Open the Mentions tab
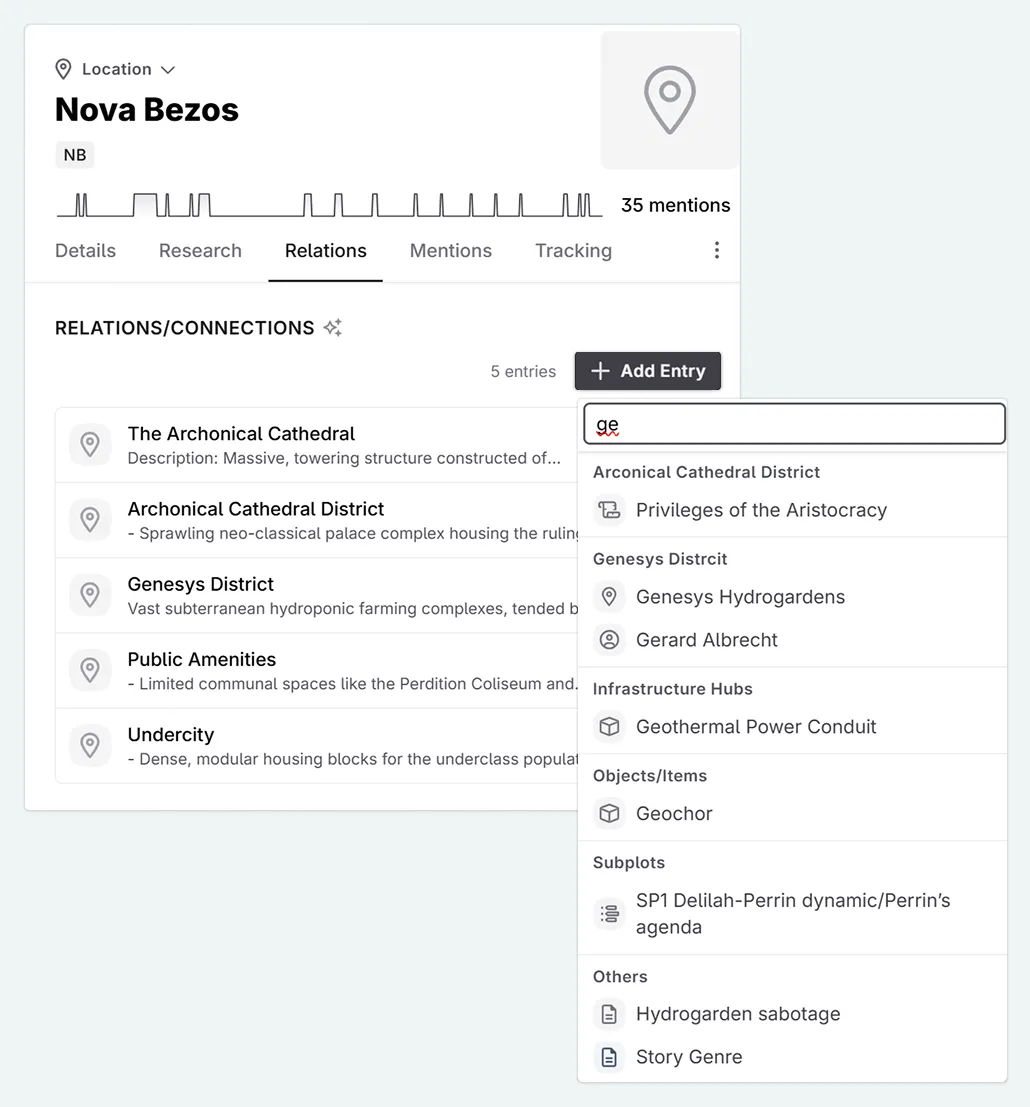This screenshot has height=1107, width=1030. point(450,251)
